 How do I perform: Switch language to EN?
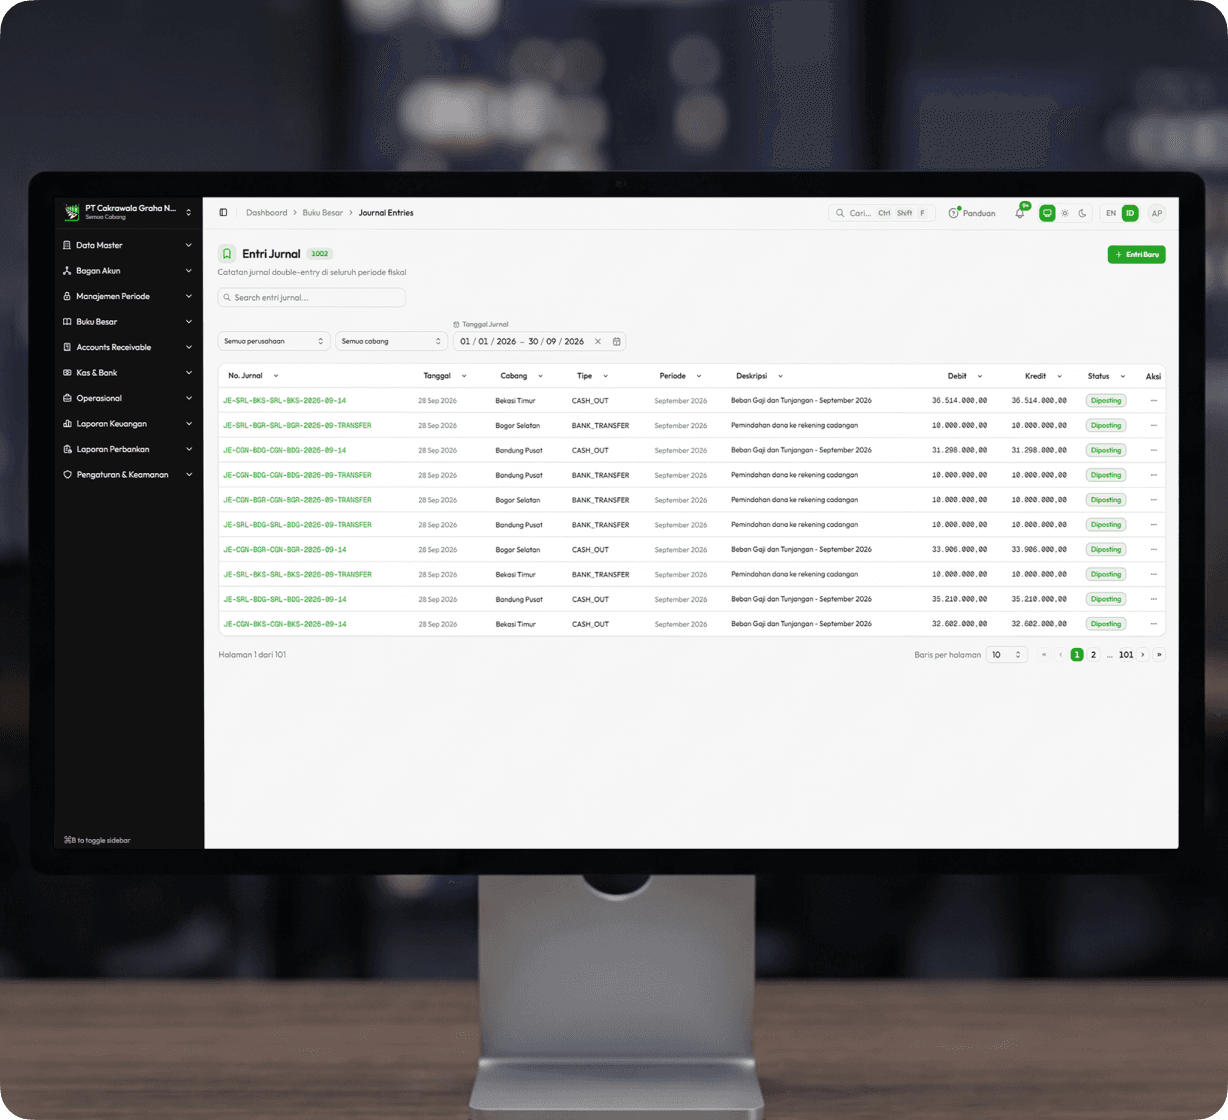(x=1111, y=213)
